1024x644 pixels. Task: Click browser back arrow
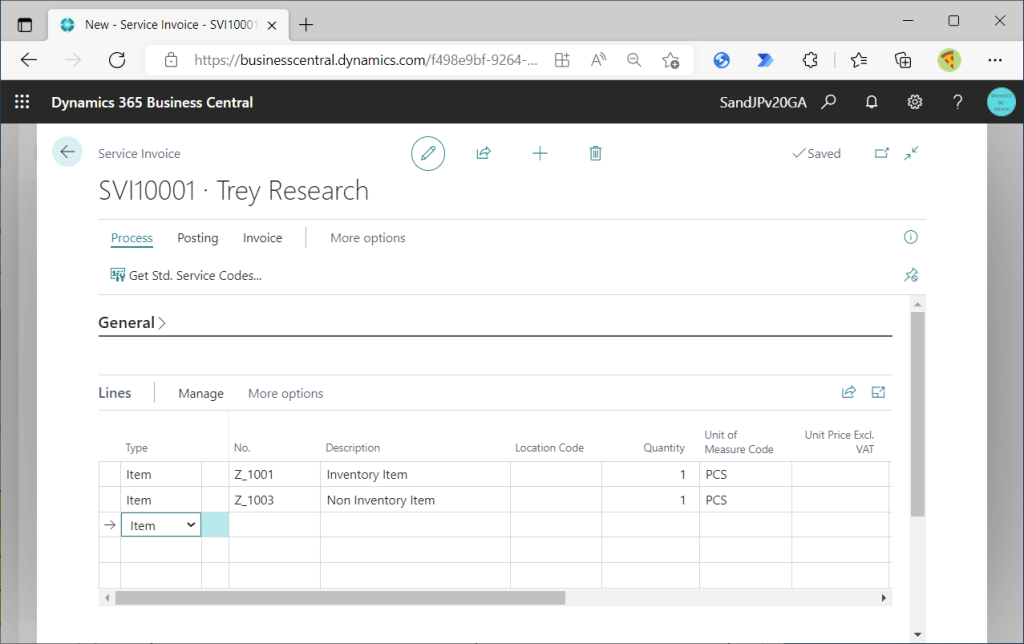(29, 60)
